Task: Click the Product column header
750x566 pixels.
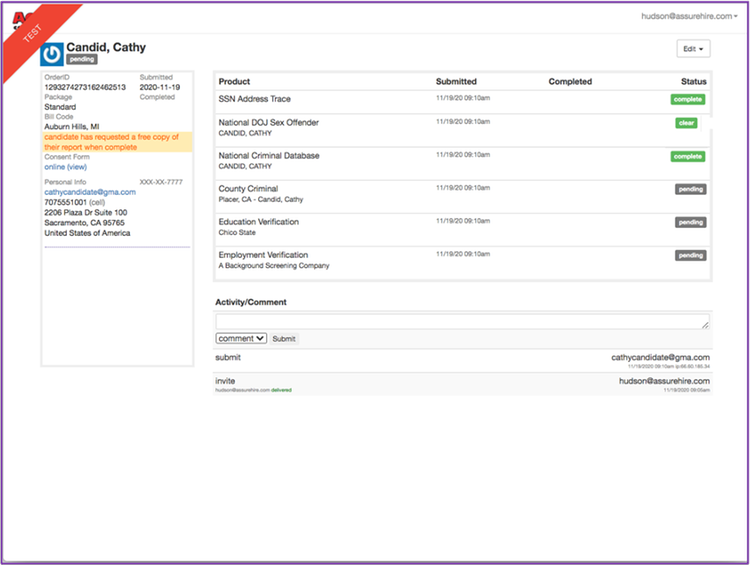Action: point(234,82)
